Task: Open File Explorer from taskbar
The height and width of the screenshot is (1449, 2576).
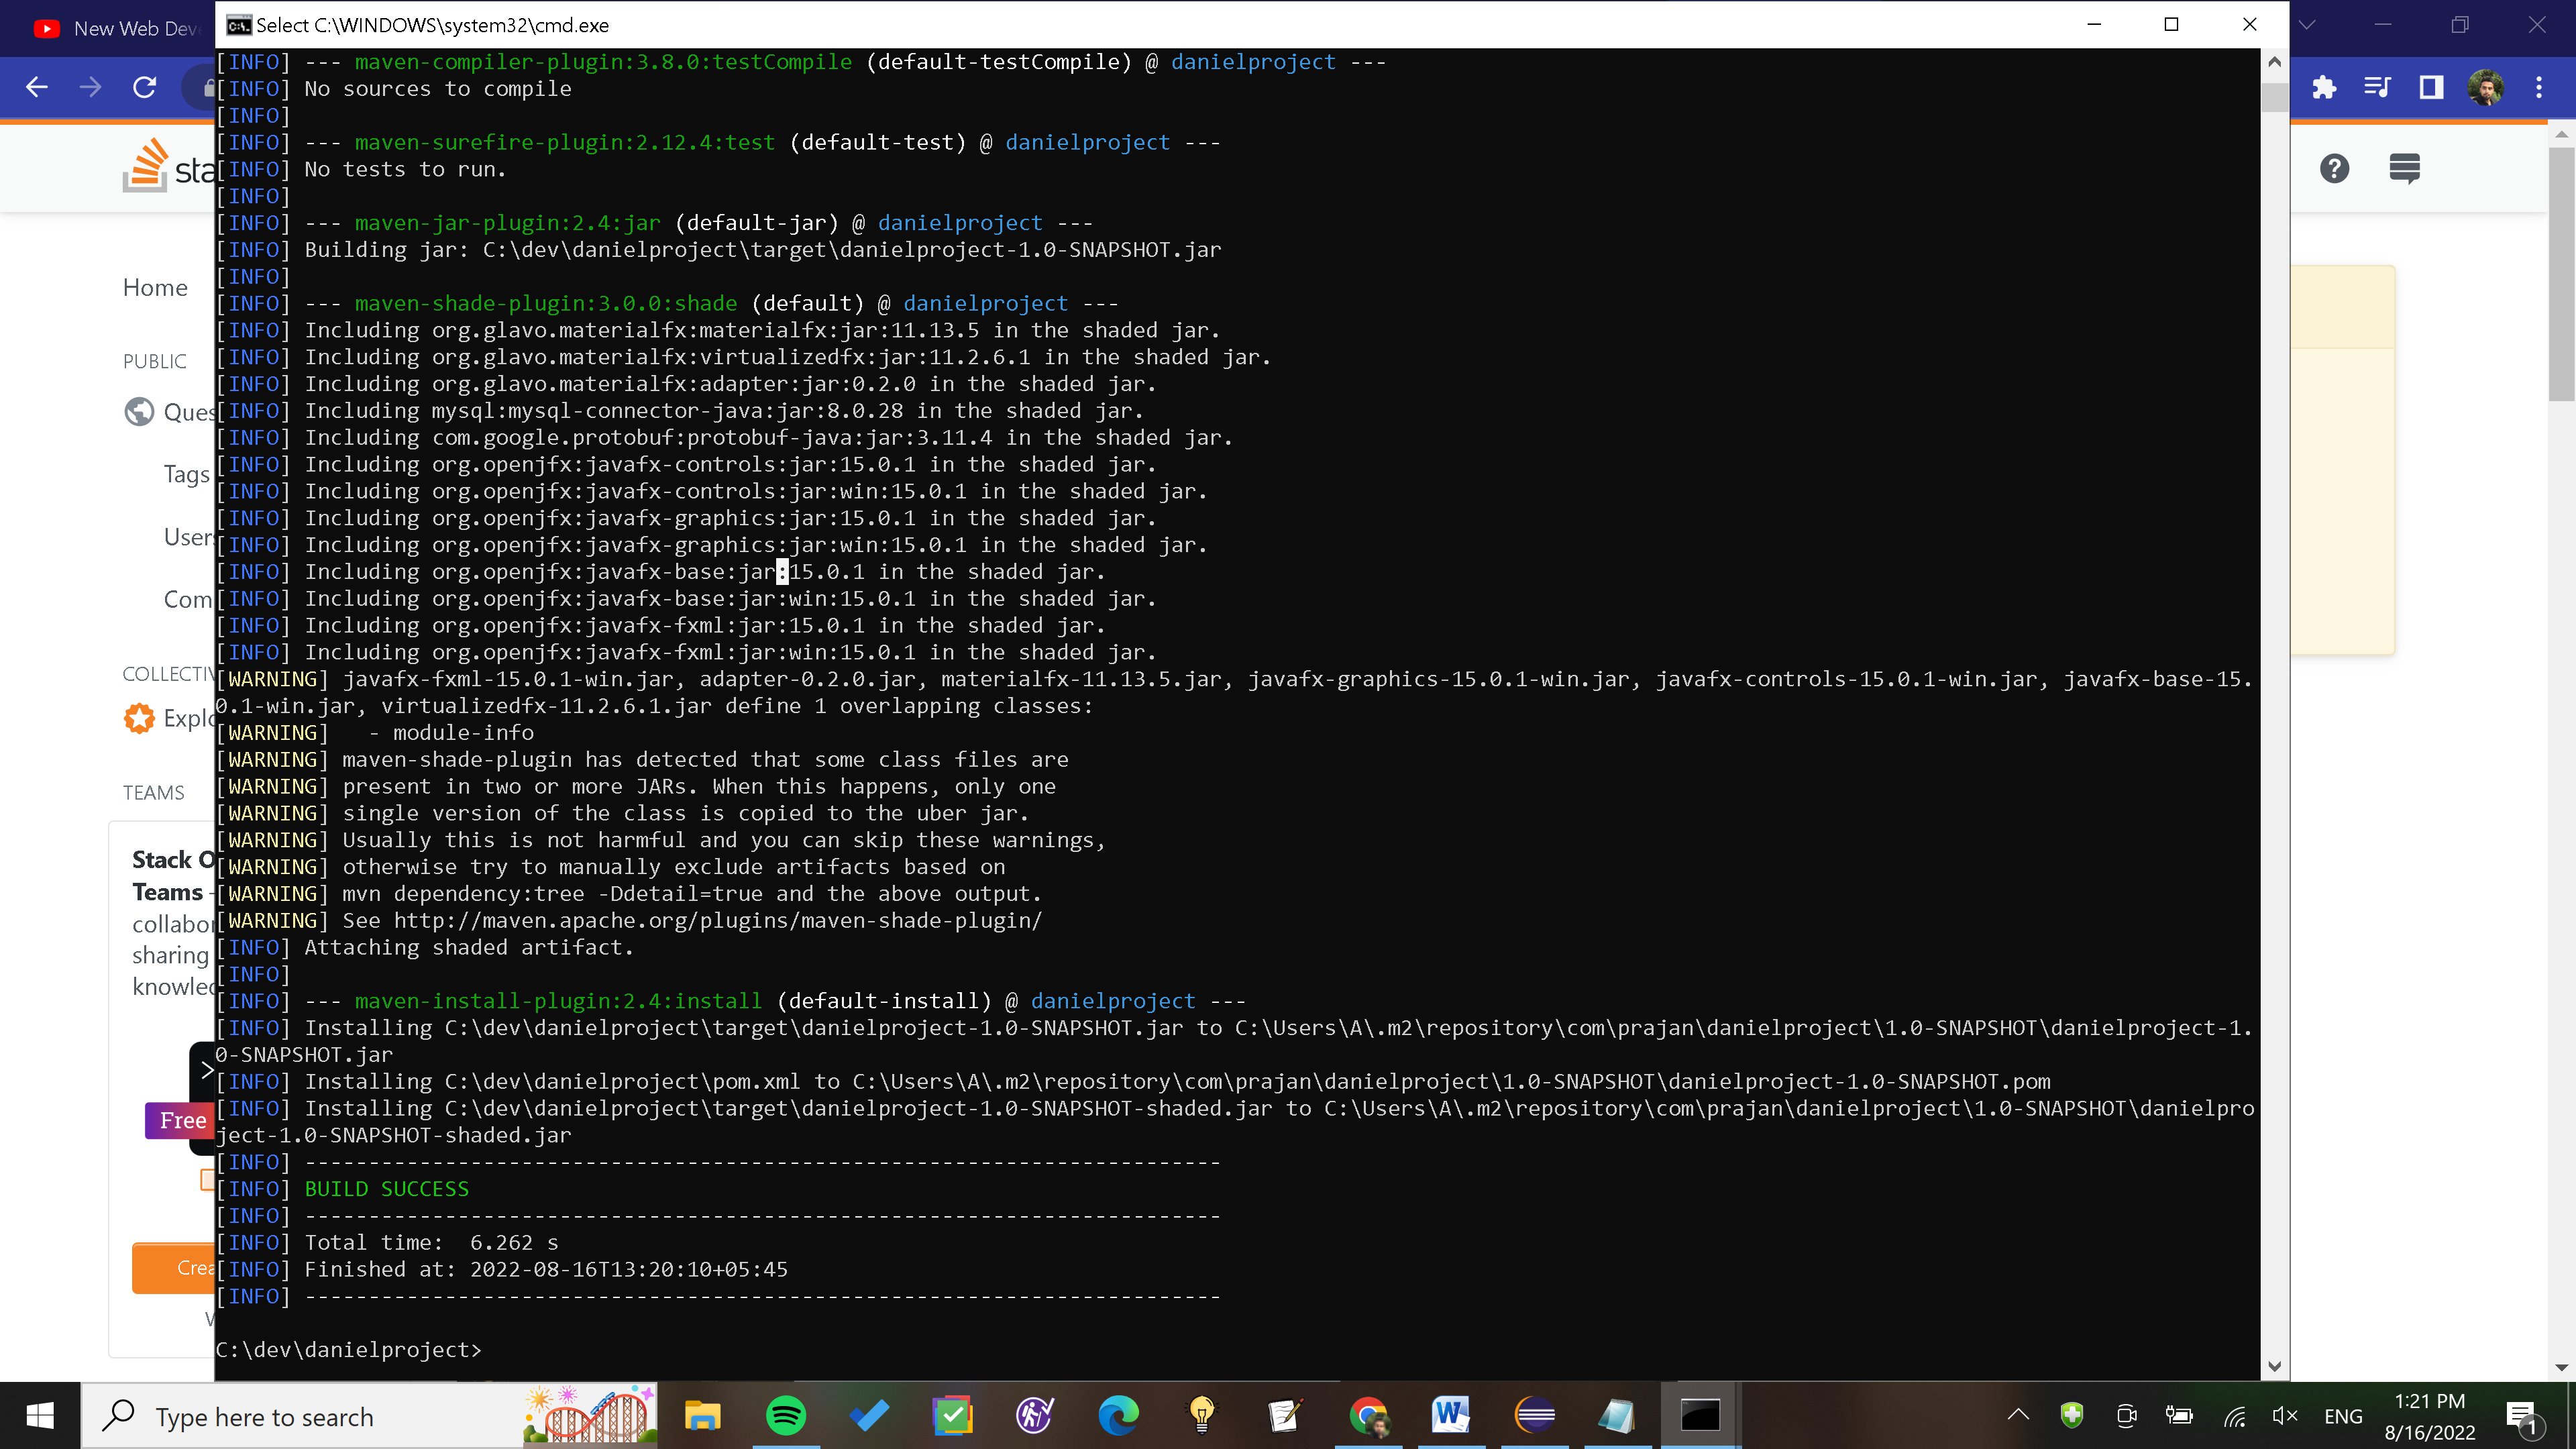Action: point(702,1415)
